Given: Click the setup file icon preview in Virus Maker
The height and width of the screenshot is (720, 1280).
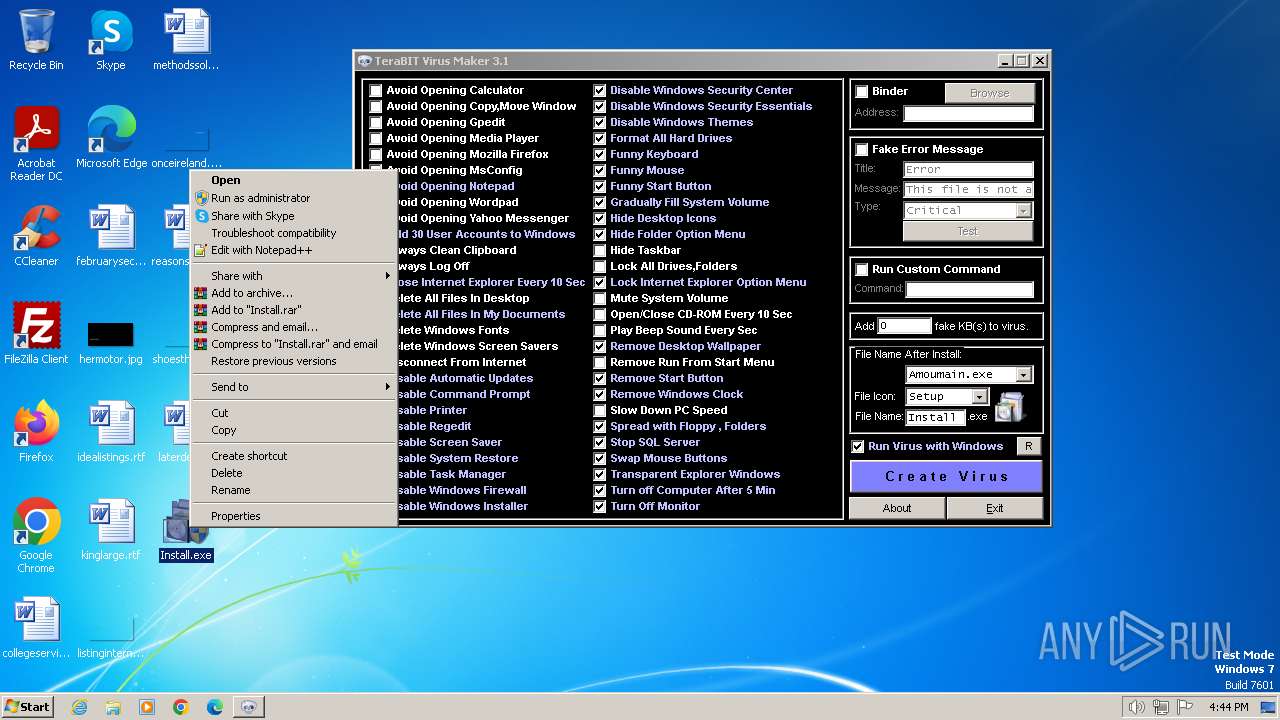Looking at the screenshot, I should pos(1010,406).
